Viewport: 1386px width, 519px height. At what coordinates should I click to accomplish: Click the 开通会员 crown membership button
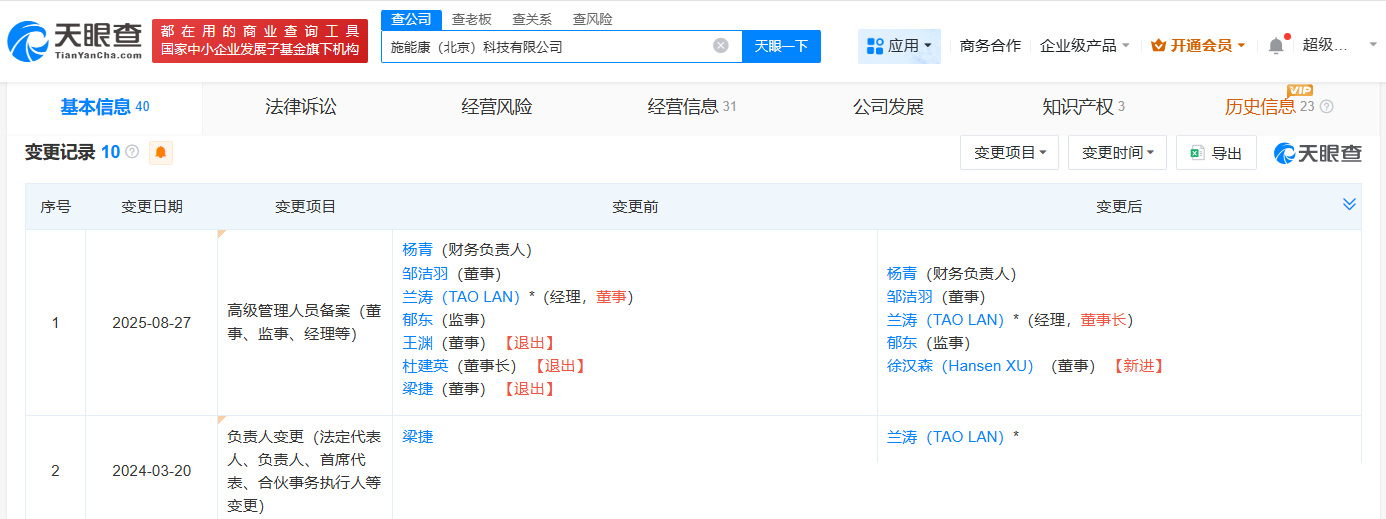tap(1198, 46)
